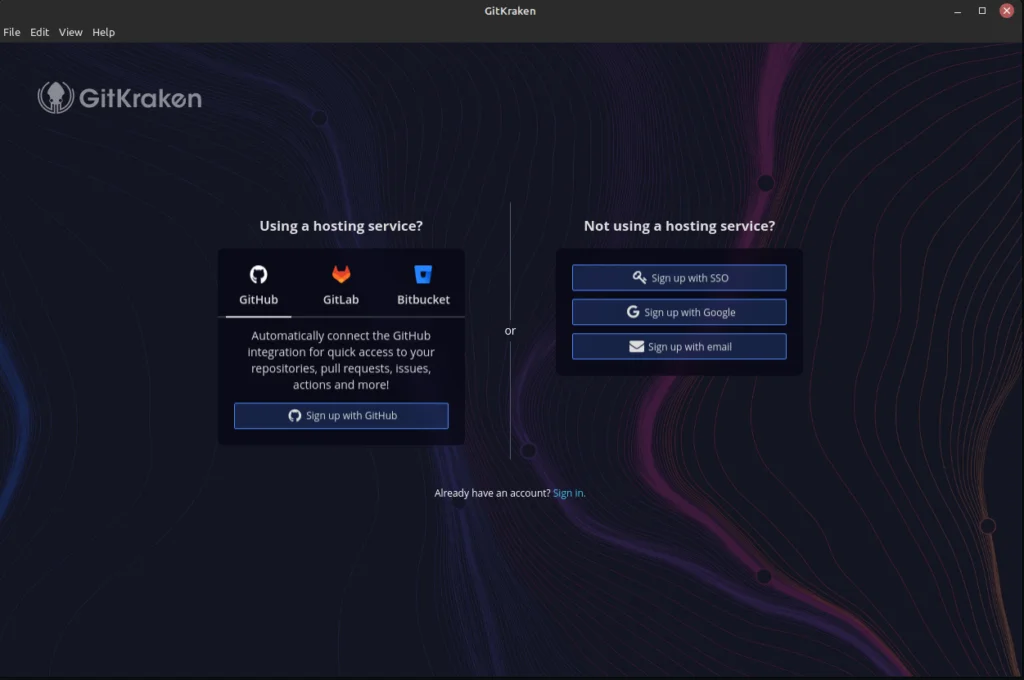
Task: Click the 'Not using a hosting service?' heading
Action: click(x=679, y=226)
